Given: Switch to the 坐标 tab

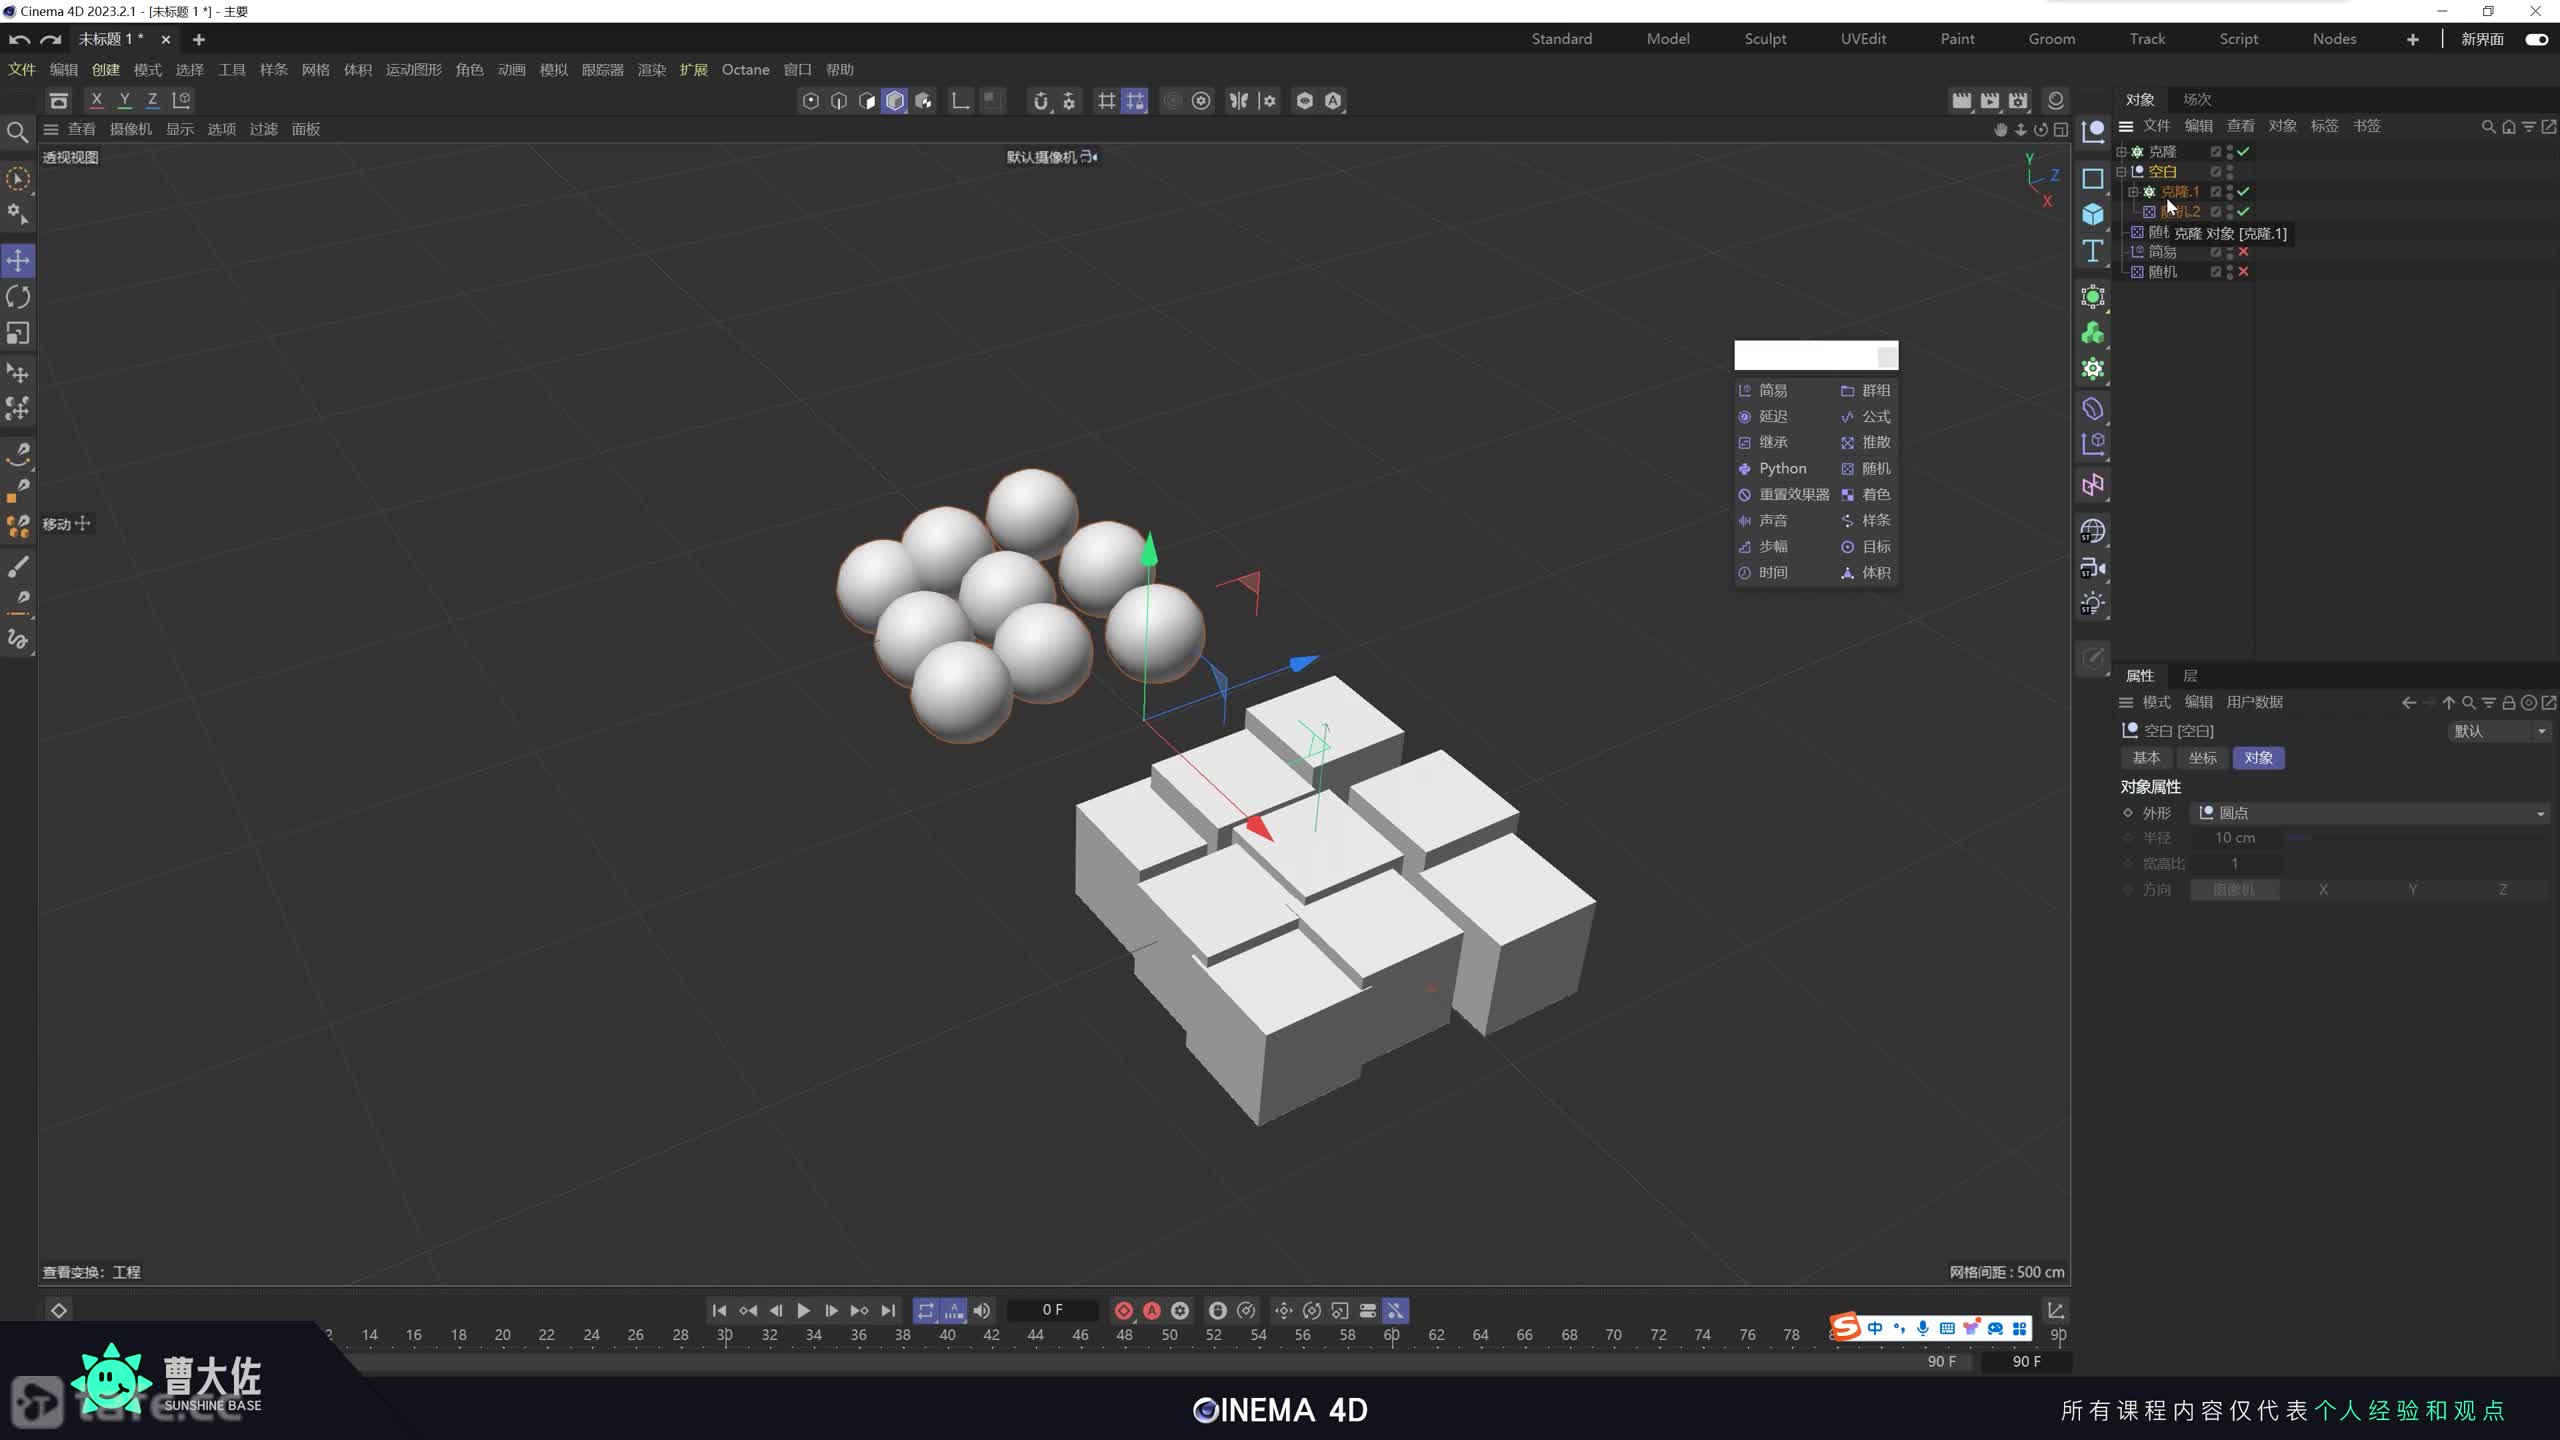Looking at the screenshot, I should pyautogui.click(x=2202, y=758).
